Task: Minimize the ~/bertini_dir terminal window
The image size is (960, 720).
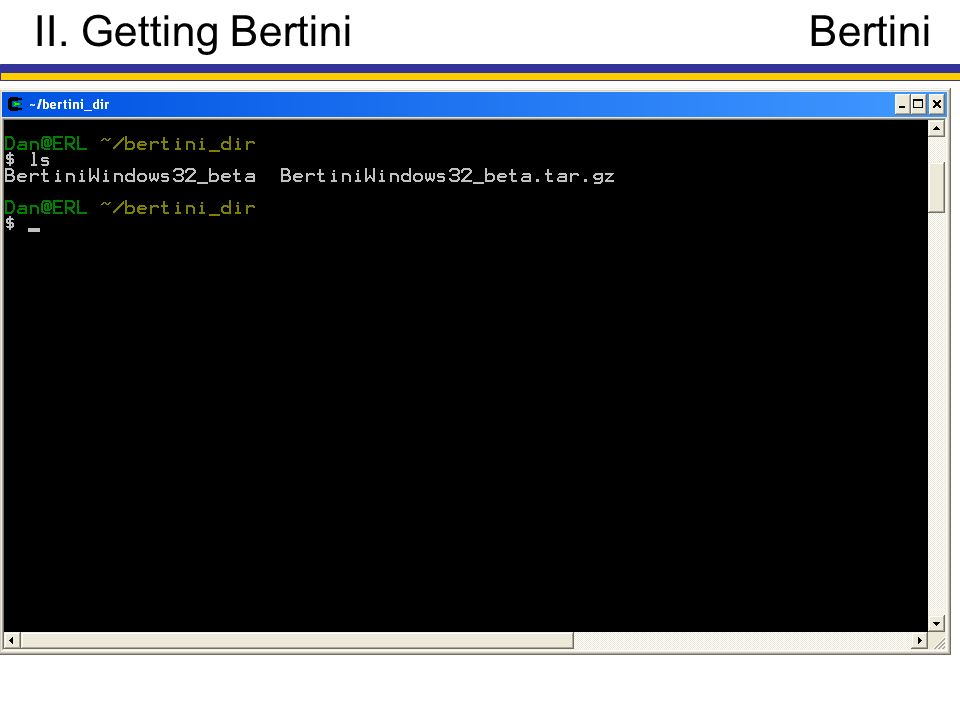Action: point(901,105)
